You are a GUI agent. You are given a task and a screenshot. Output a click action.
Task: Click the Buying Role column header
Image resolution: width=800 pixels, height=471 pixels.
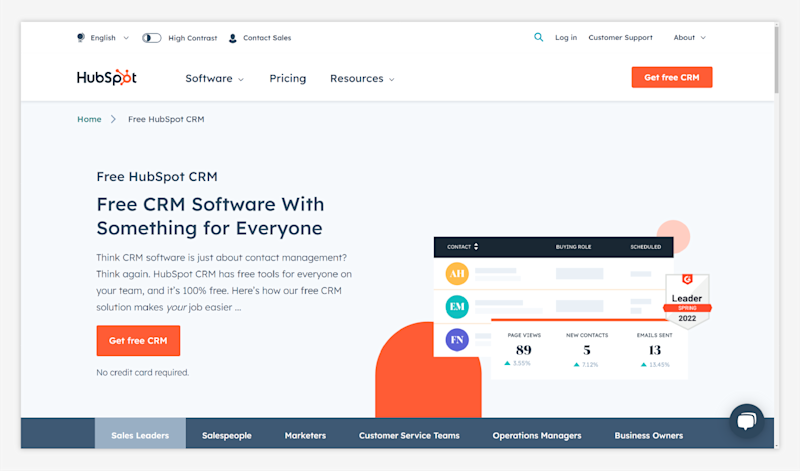pyautogui.click(x=573, y=247)
